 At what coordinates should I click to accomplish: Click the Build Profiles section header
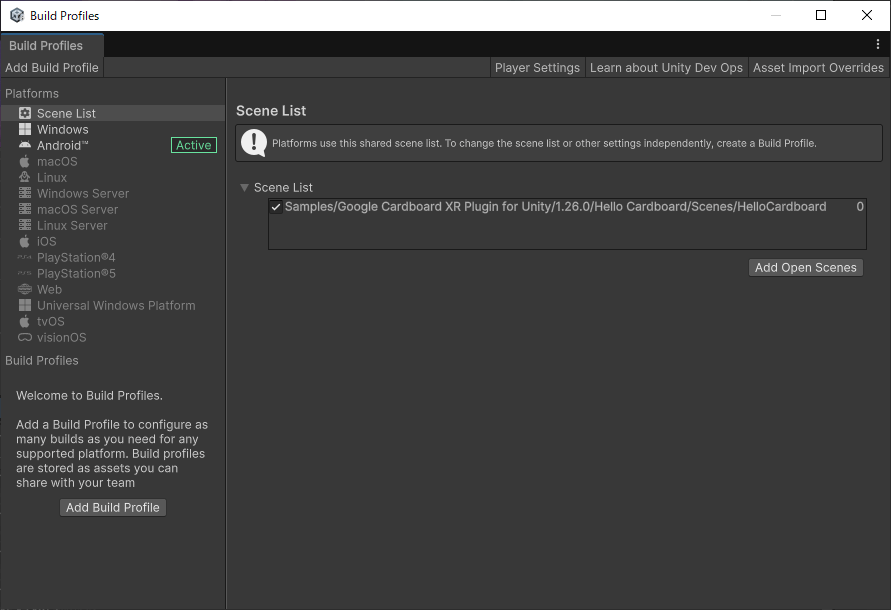[x=41, y=360]
